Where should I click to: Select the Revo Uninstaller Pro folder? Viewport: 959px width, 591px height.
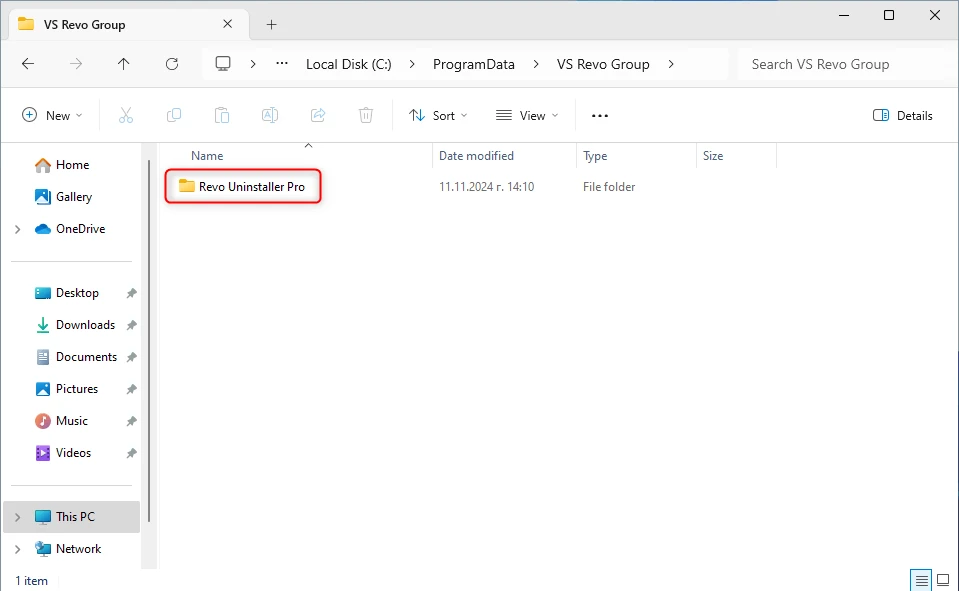242,187
